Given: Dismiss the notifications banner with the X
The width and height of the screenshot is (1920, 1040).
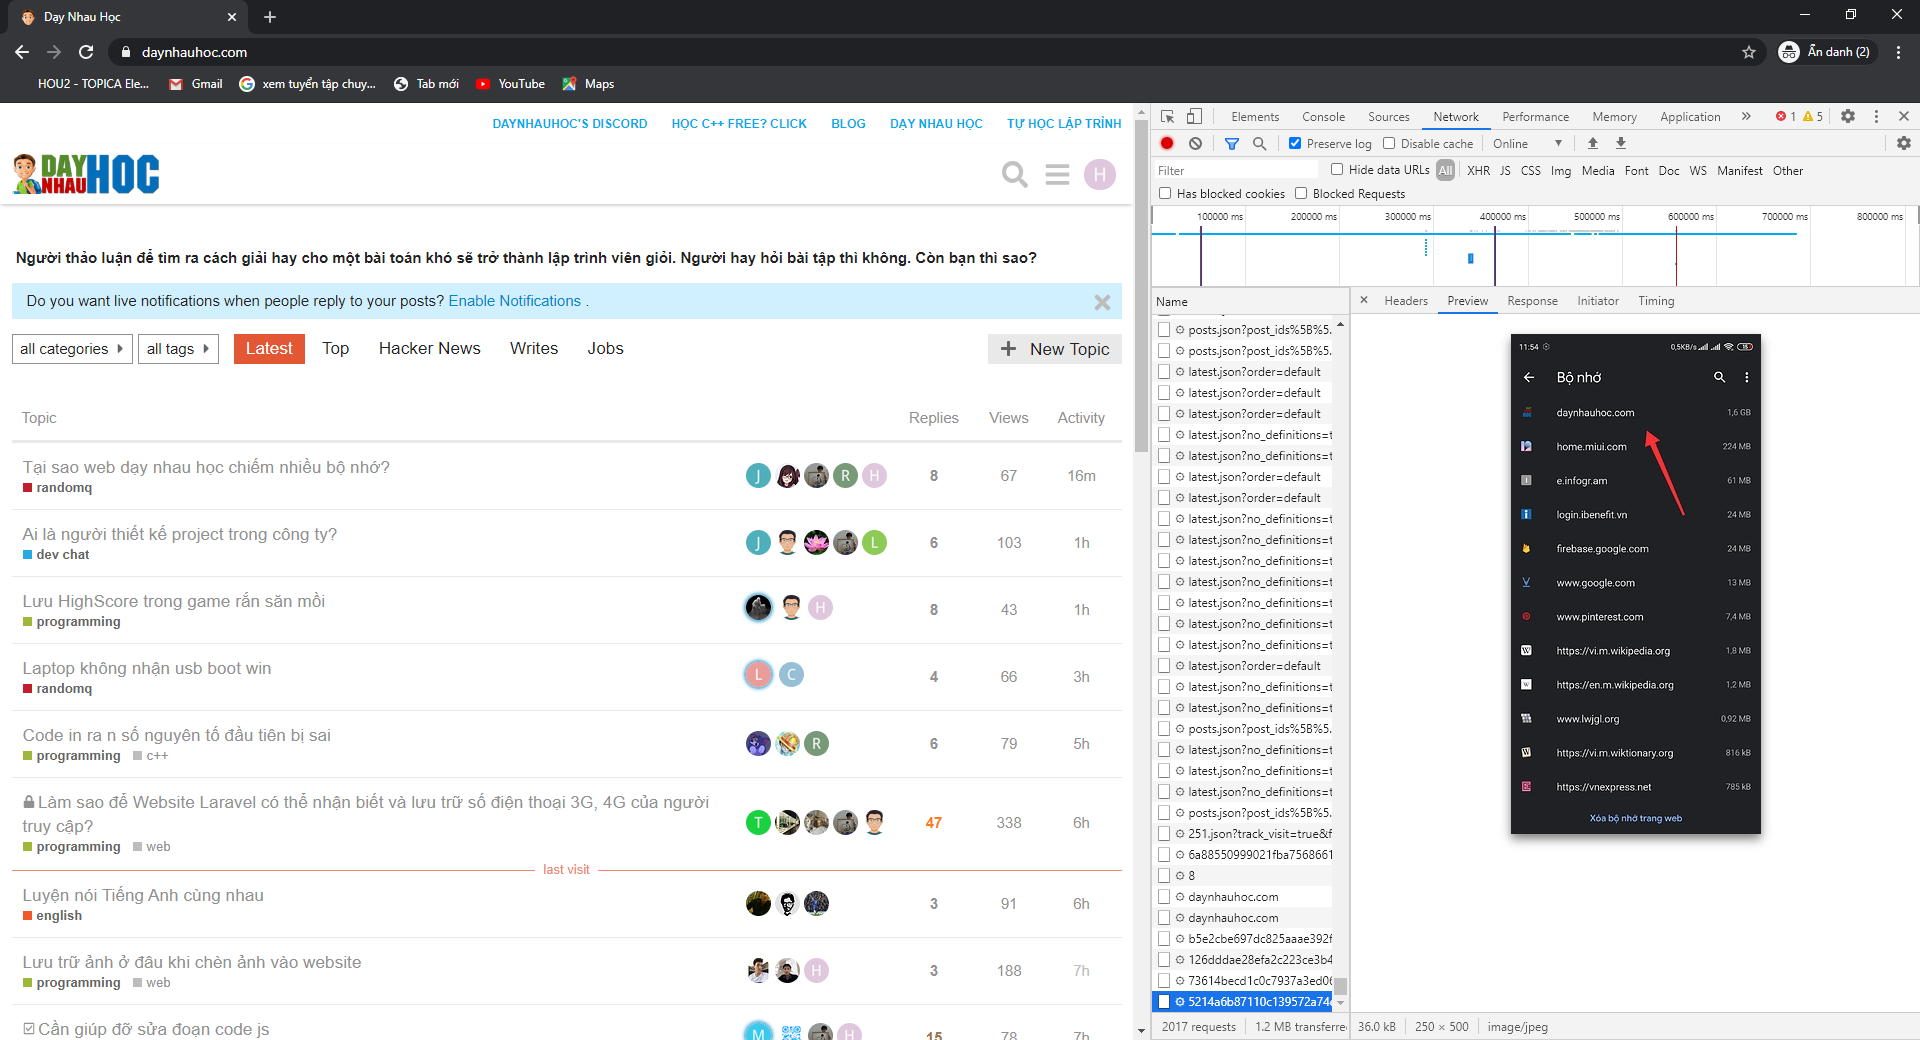Looking at the screenshot, I should [1102, 302].
